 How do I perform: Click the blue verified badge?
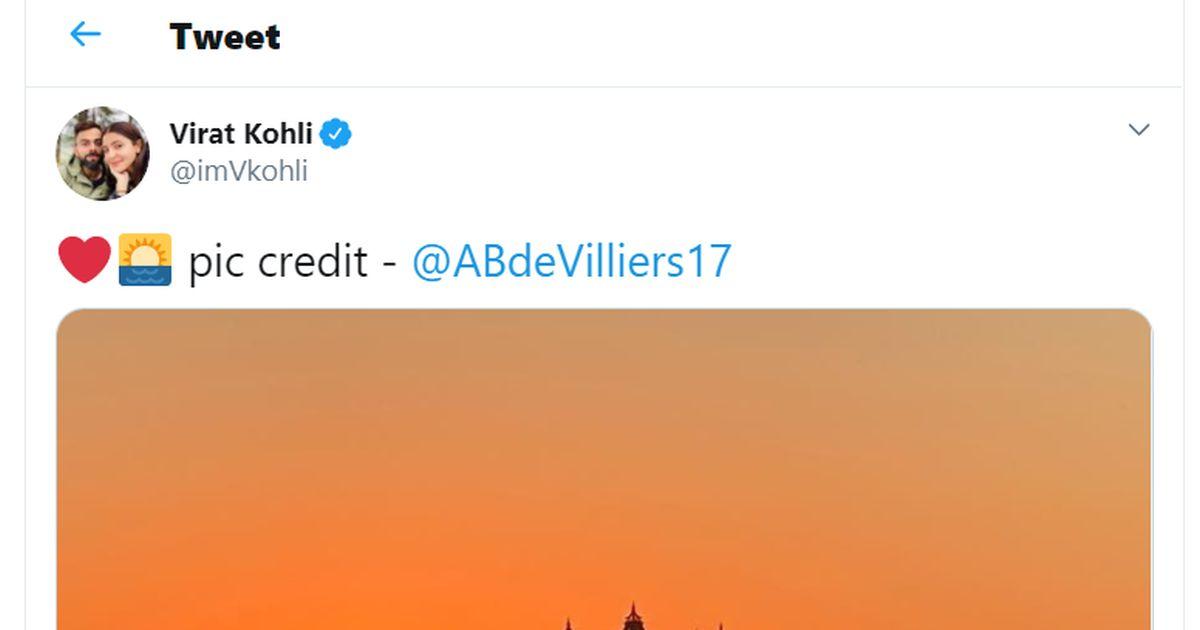tap(335, 133)
